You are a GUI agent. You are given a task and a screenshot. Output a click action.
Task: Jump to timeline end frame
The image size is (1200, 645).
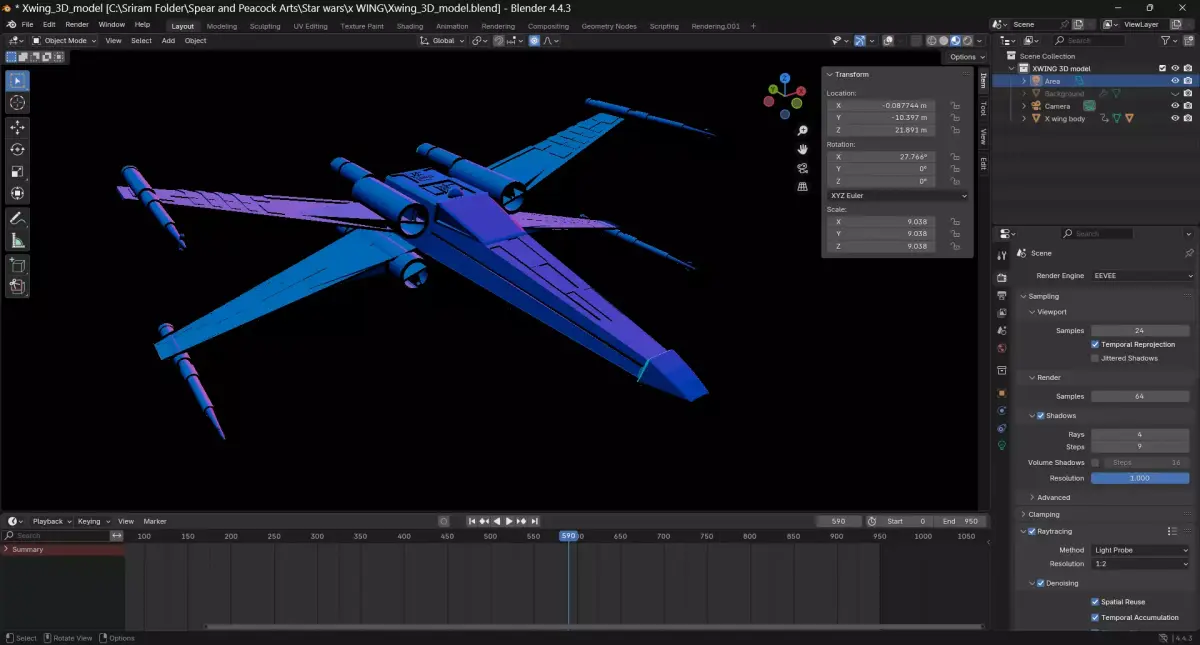534,521
